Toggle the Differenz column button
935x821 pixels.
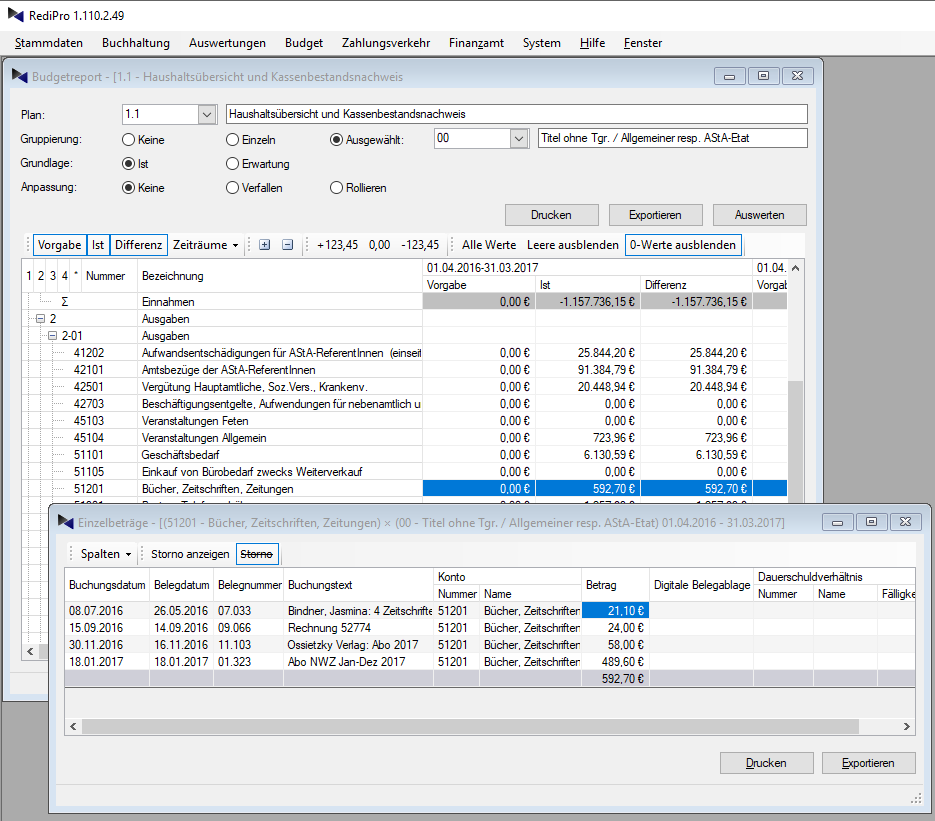(x=138, y=245)
